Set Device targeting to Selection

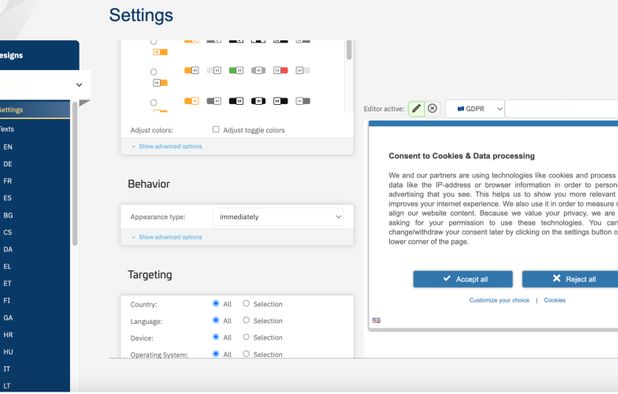pyautogui.click(x=246, y=337)
